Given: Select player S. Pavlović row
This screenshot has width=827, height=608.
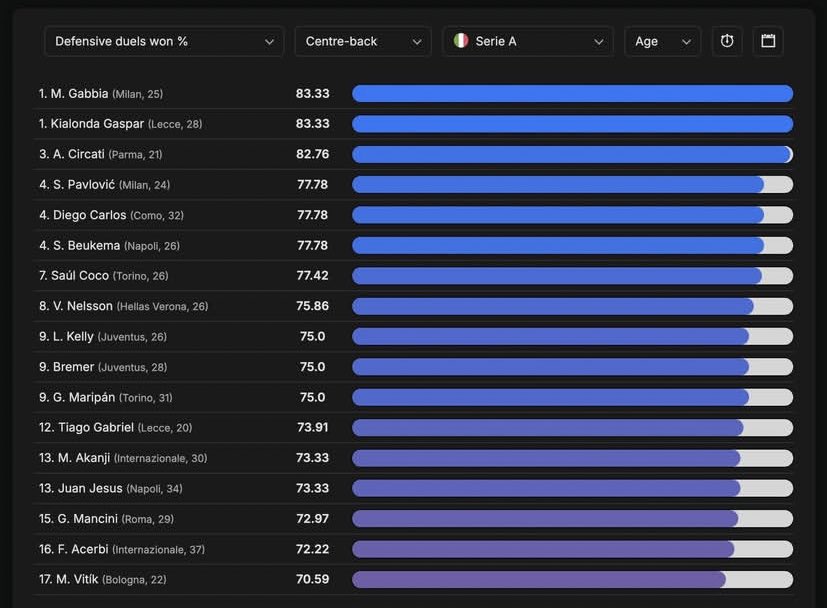Looking at the screenshot, I should [413, 185].
